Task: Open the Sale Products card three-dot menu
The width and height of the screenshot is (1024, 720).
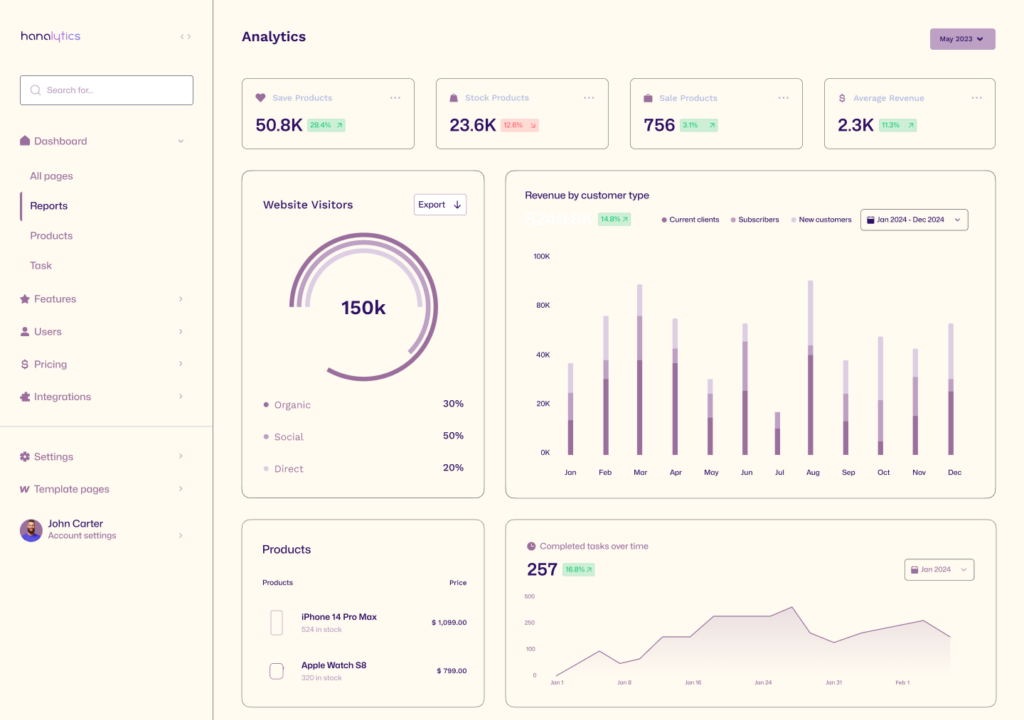Action: (x=783, y=98)
